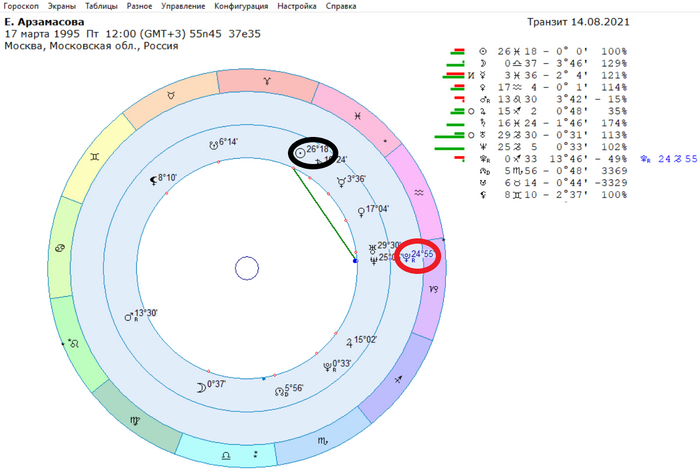This screenshot has height=473, width=700.
Task: Click the chart title Е. Арзамасова
Action: [x=44, y=22]
